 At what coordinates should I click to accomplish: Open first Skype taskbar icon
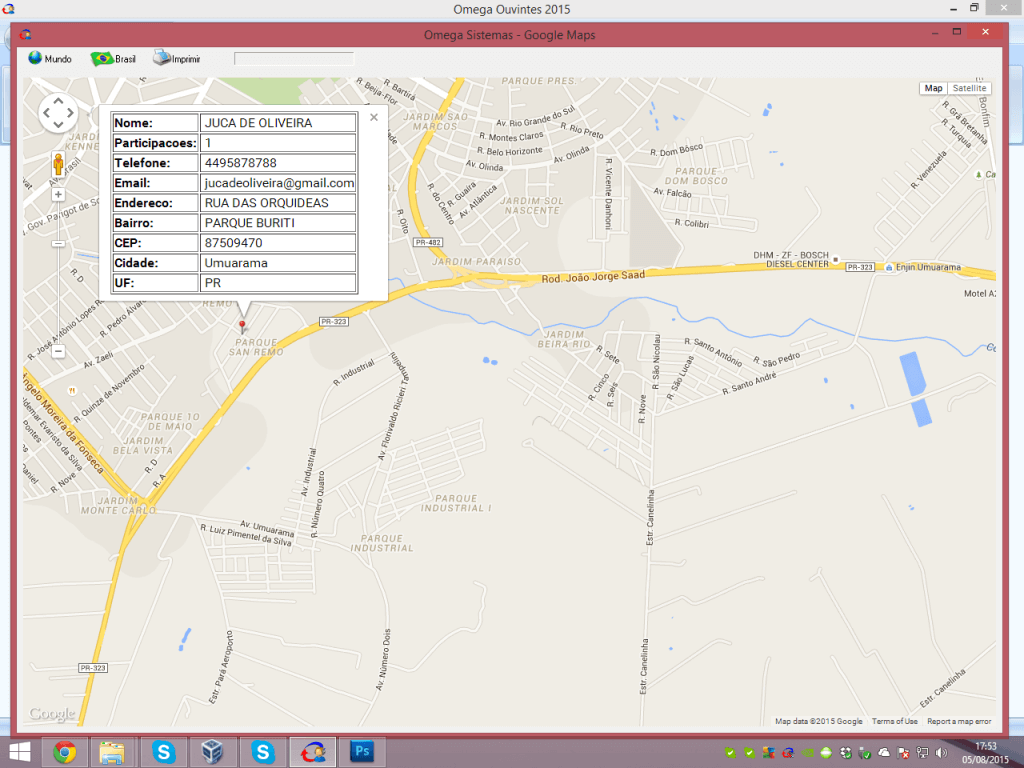pos(163,752)
